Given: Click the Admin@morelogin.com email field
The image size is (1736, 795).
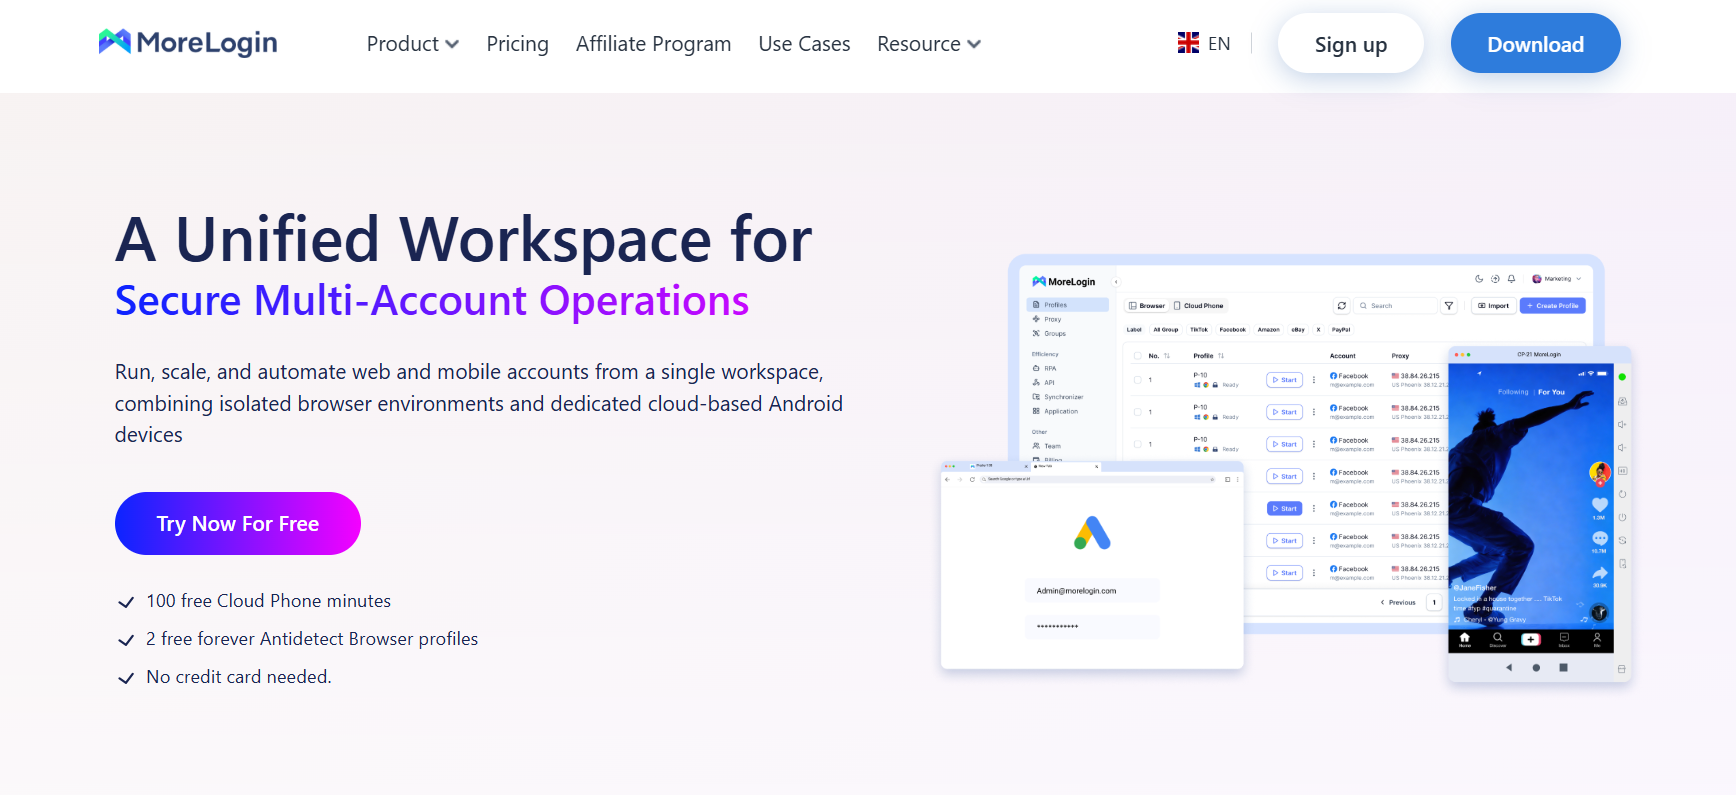Looking at the screenshot, I should tap(1092, 591).
